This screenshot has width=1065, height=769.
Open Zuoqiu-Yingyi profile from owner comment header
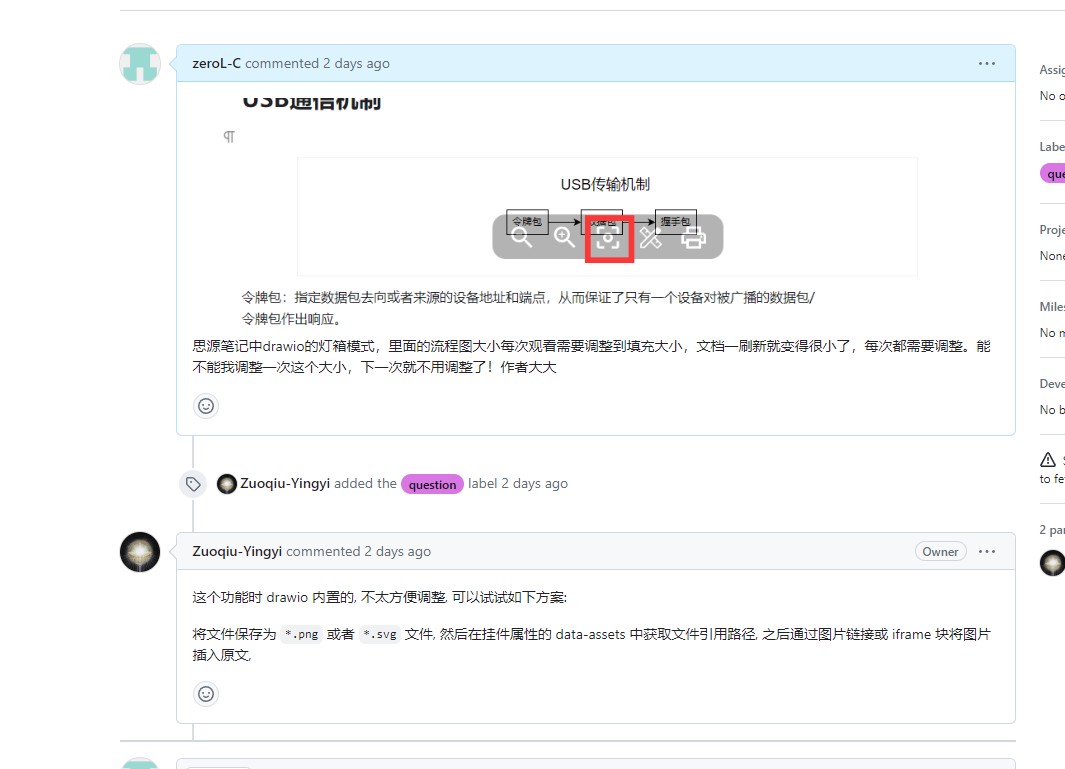click(x=237, y=551)
